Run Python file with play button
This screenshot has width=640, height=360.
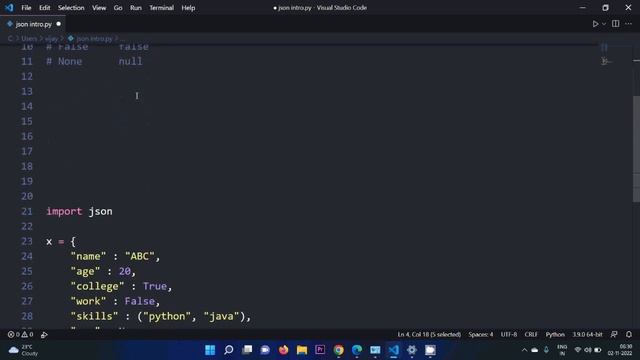pos(596,24)
